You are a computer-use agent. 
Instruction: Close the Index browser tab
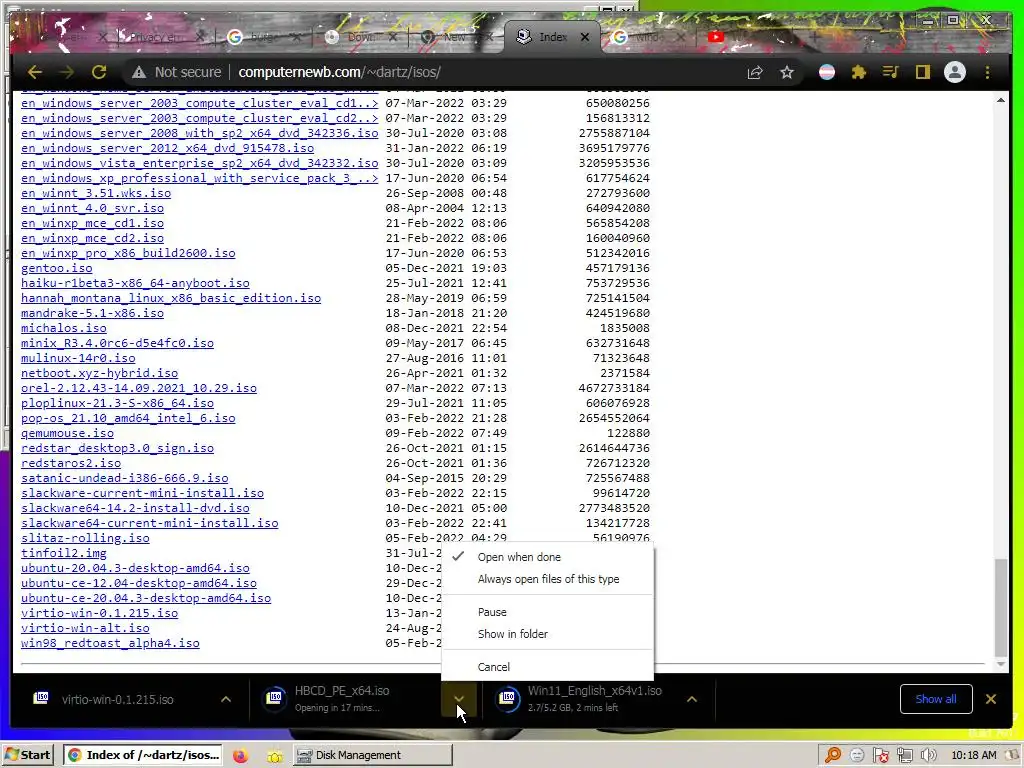tap(584, 37)
